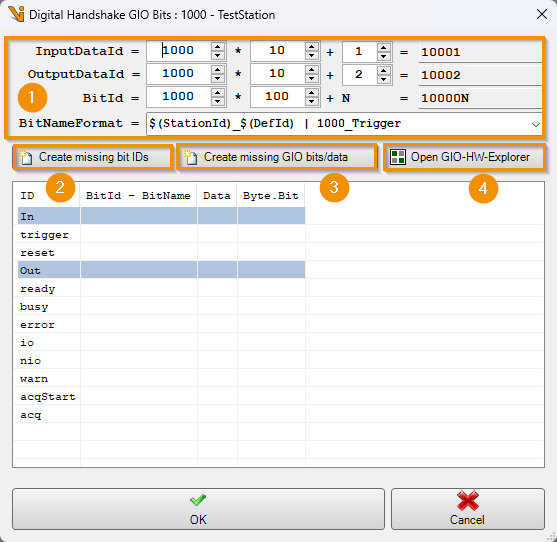
Task: Confirm with the OK button
Action: [x=198, y=509]
